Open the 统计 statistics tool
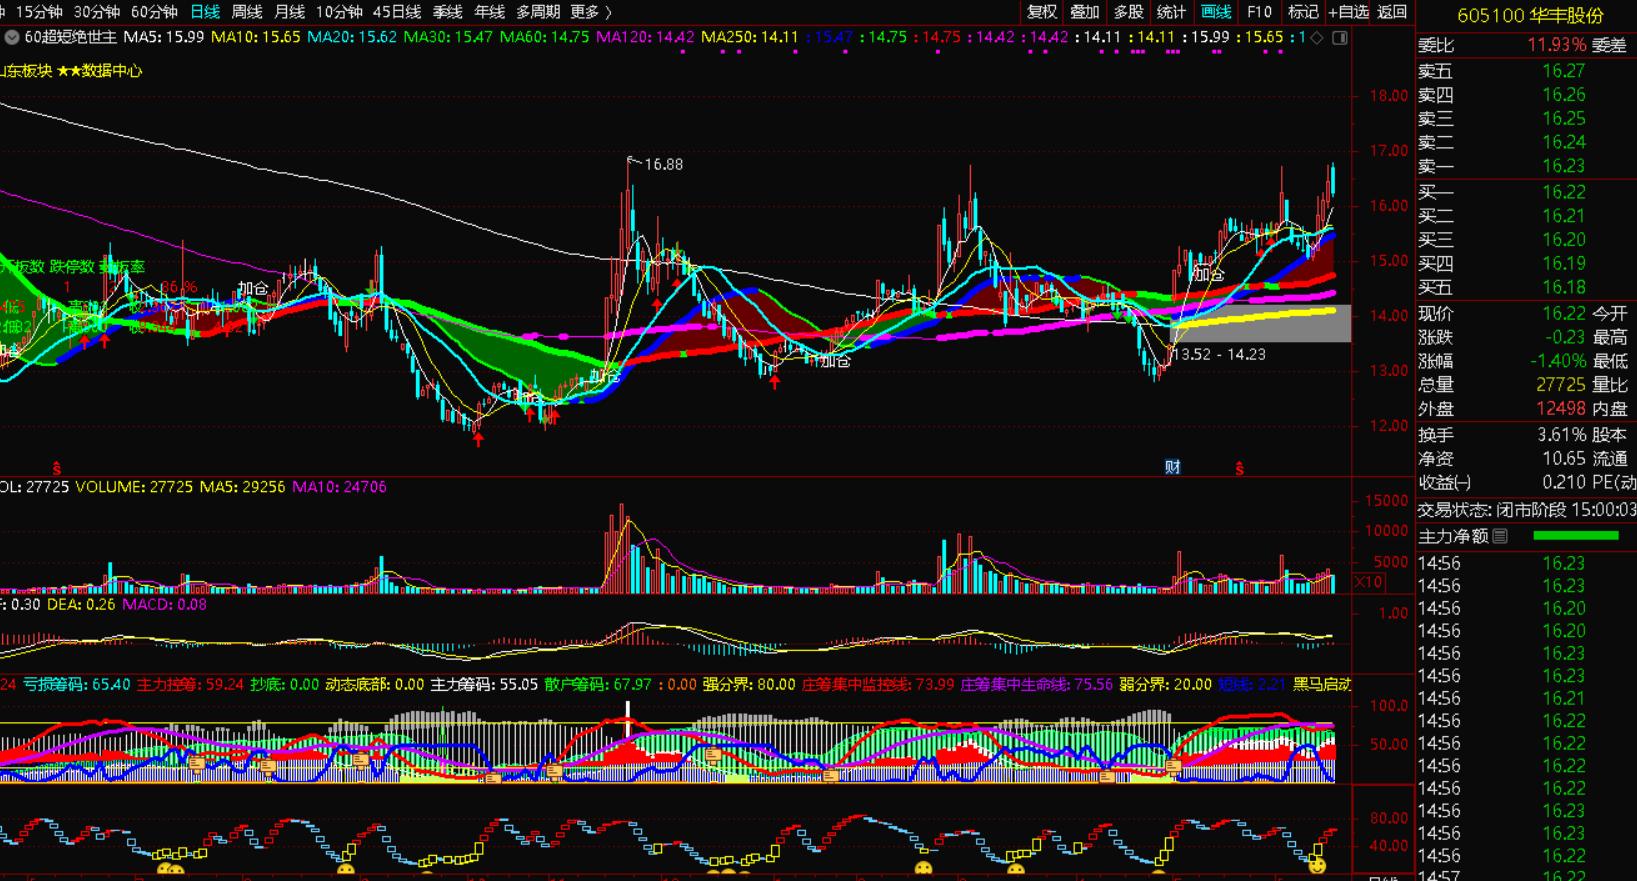This screenshot has height=881, width=1637. point(1172,12)
